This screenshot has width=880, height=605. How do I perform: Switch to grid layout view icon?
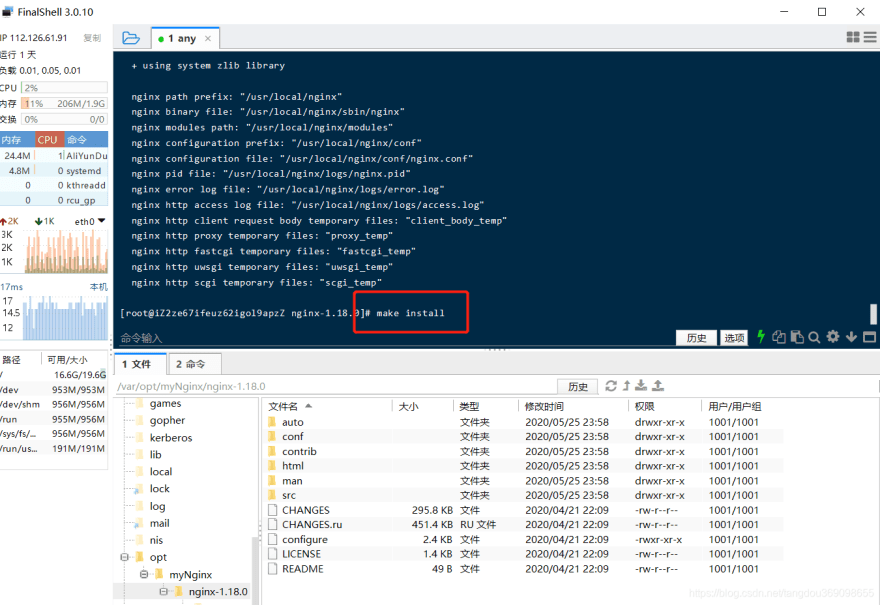point(853,37)
